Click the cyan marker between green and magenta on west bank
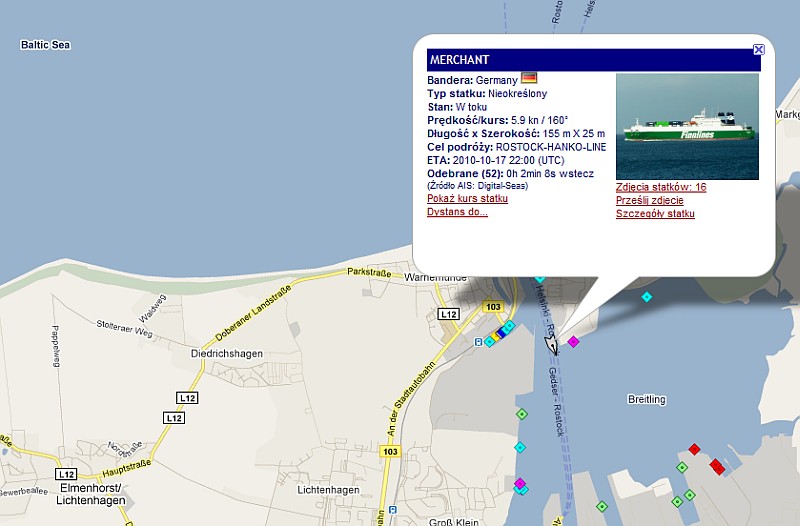800x526 pixels. pyautogui.click(x=519, y=447)
